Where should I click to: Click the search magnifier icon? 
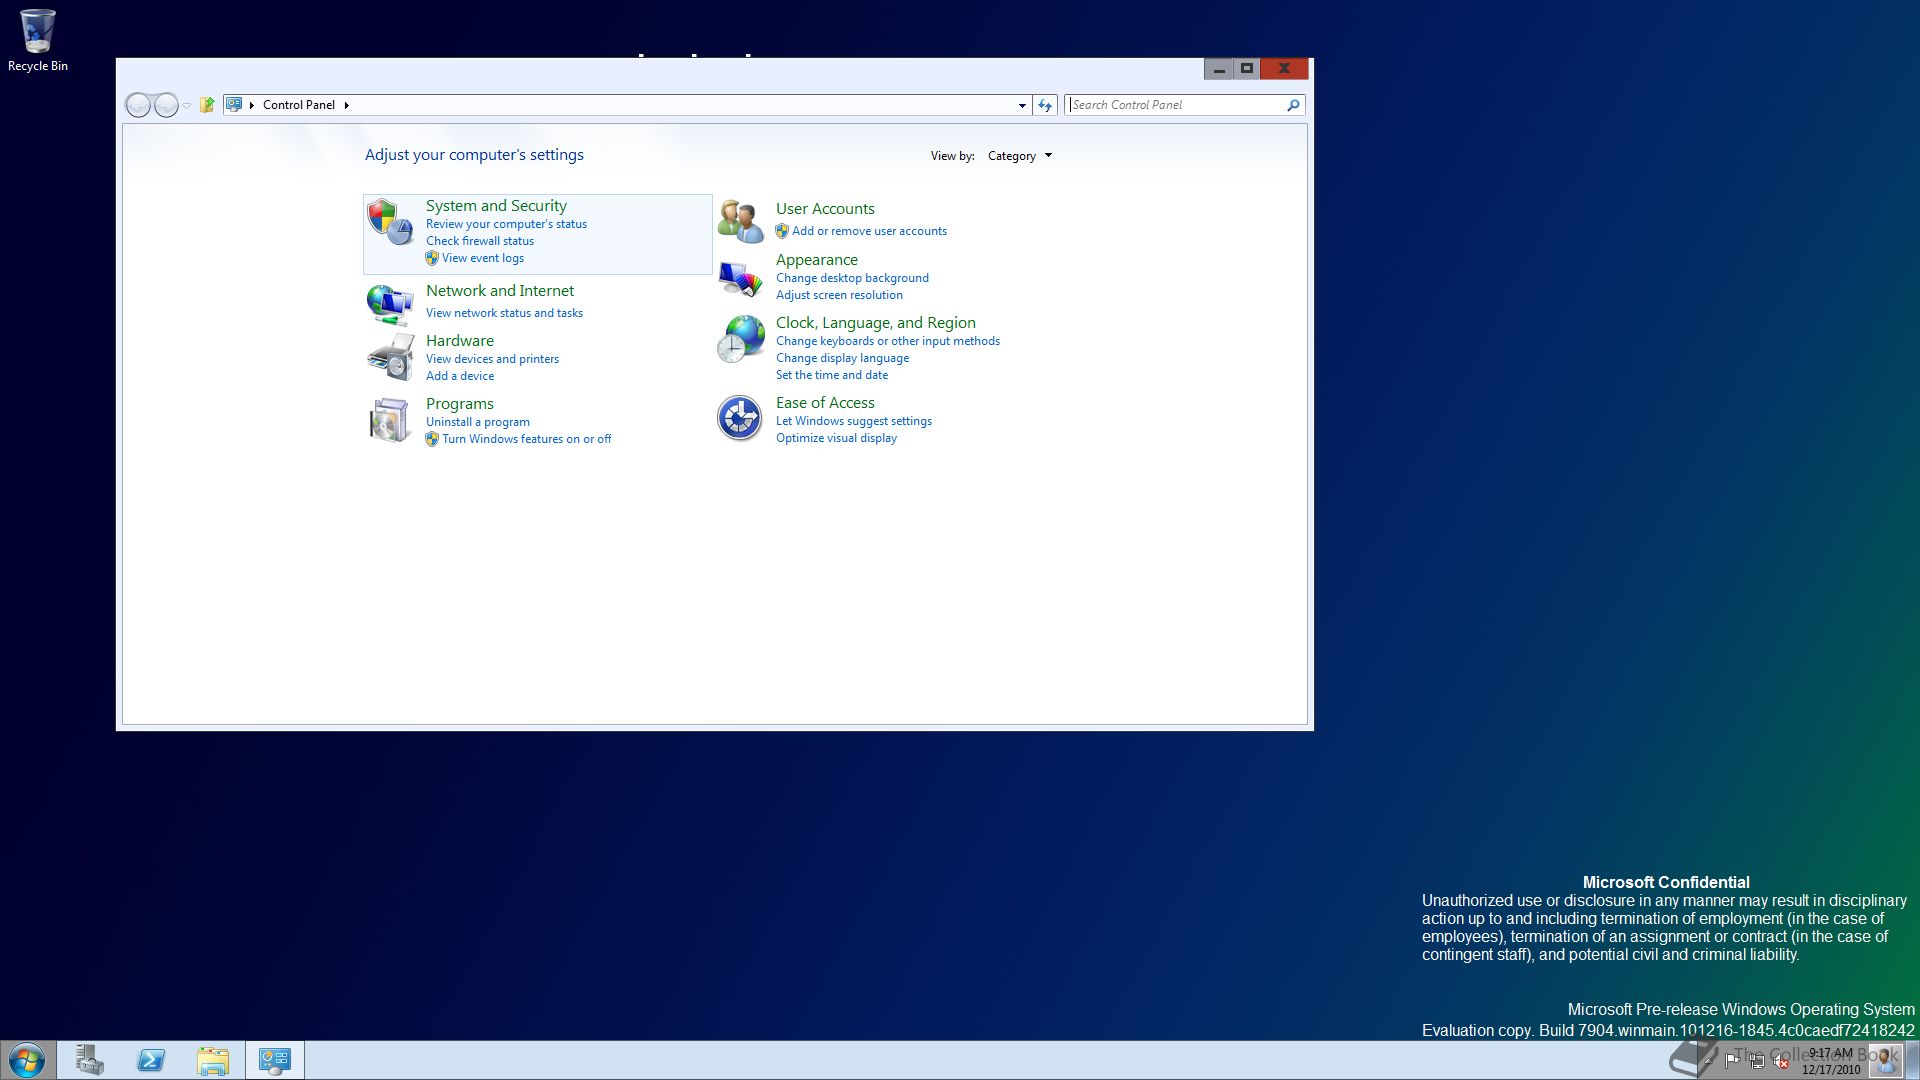tap(1293, 105)
